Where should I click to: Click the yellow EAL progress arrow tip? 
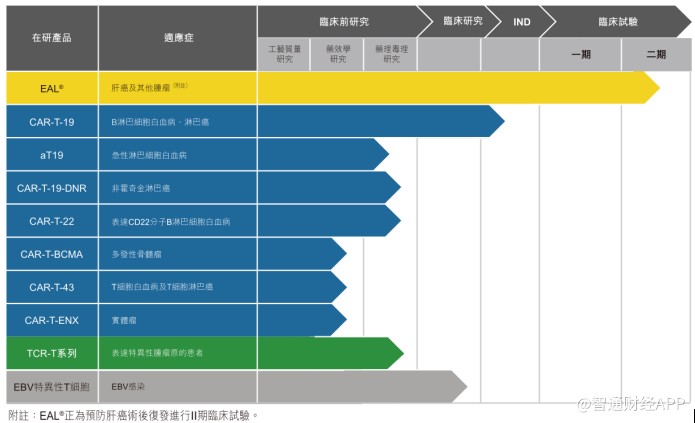coord(652,88)
